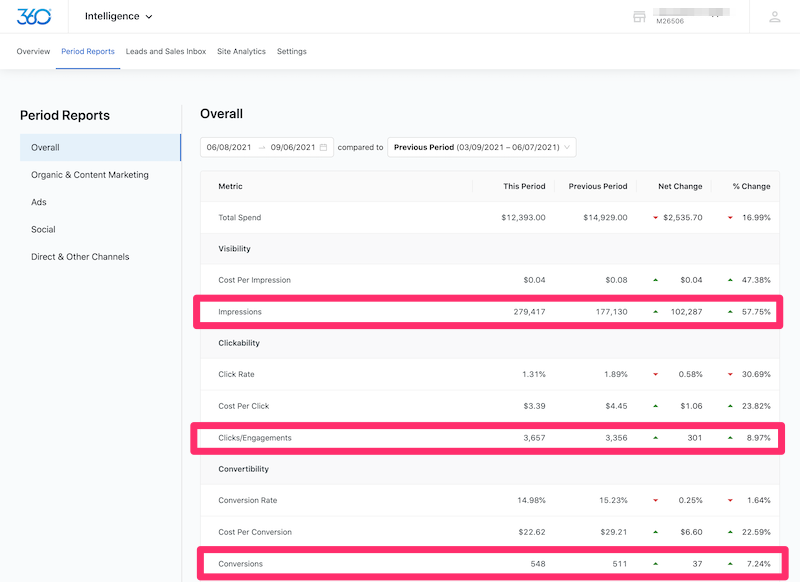Select the Period Reports tab

[88, 52]
